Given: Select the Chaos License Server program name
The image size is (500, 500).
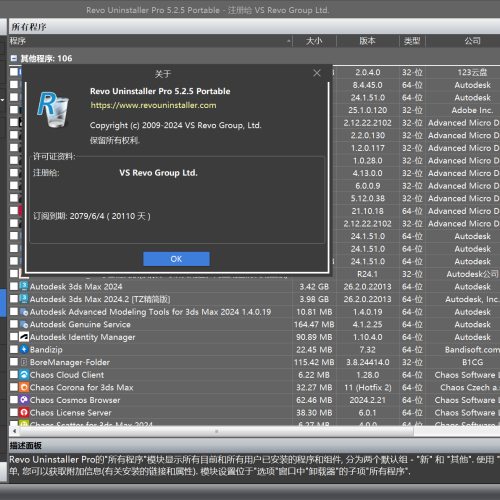Looking at the screenshot, I should click(71, 413).
